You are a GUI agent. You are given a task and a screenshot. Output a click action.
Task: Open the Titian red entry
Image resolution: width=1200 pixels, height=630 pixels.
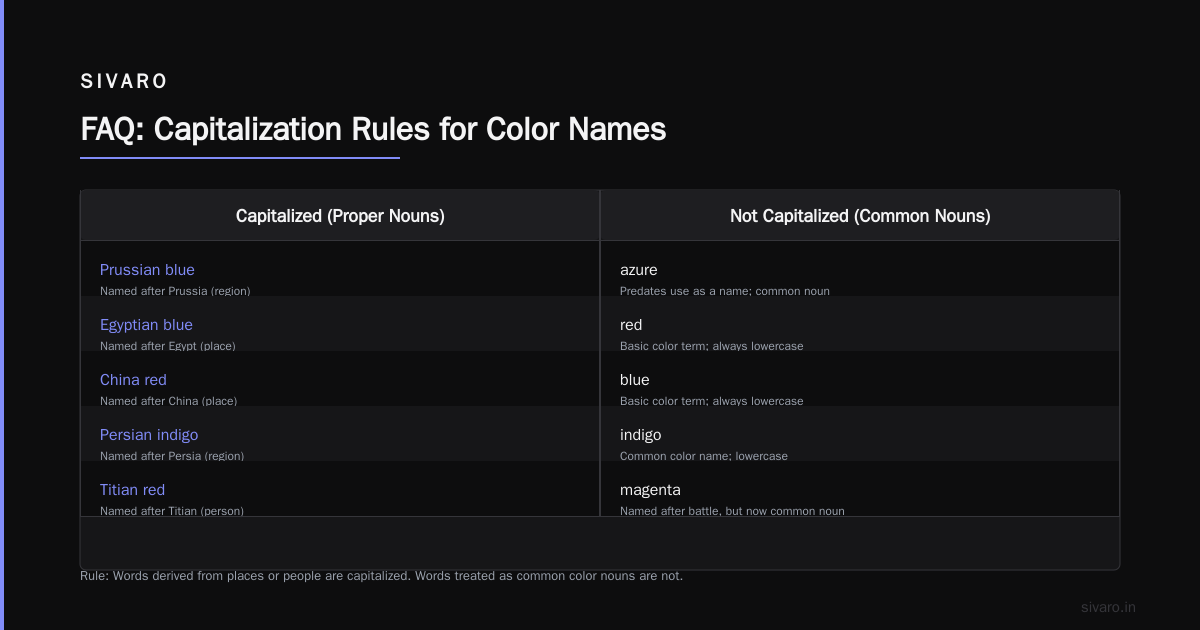coord(132,490)
